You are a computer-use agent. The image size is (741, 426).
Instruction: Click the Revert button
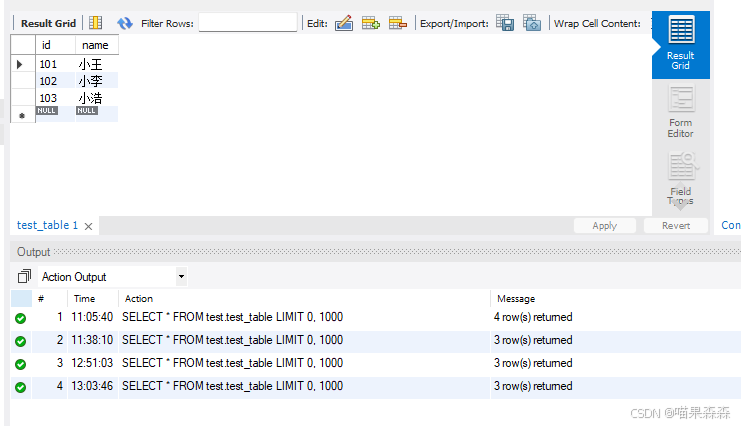tap(676, 226)
